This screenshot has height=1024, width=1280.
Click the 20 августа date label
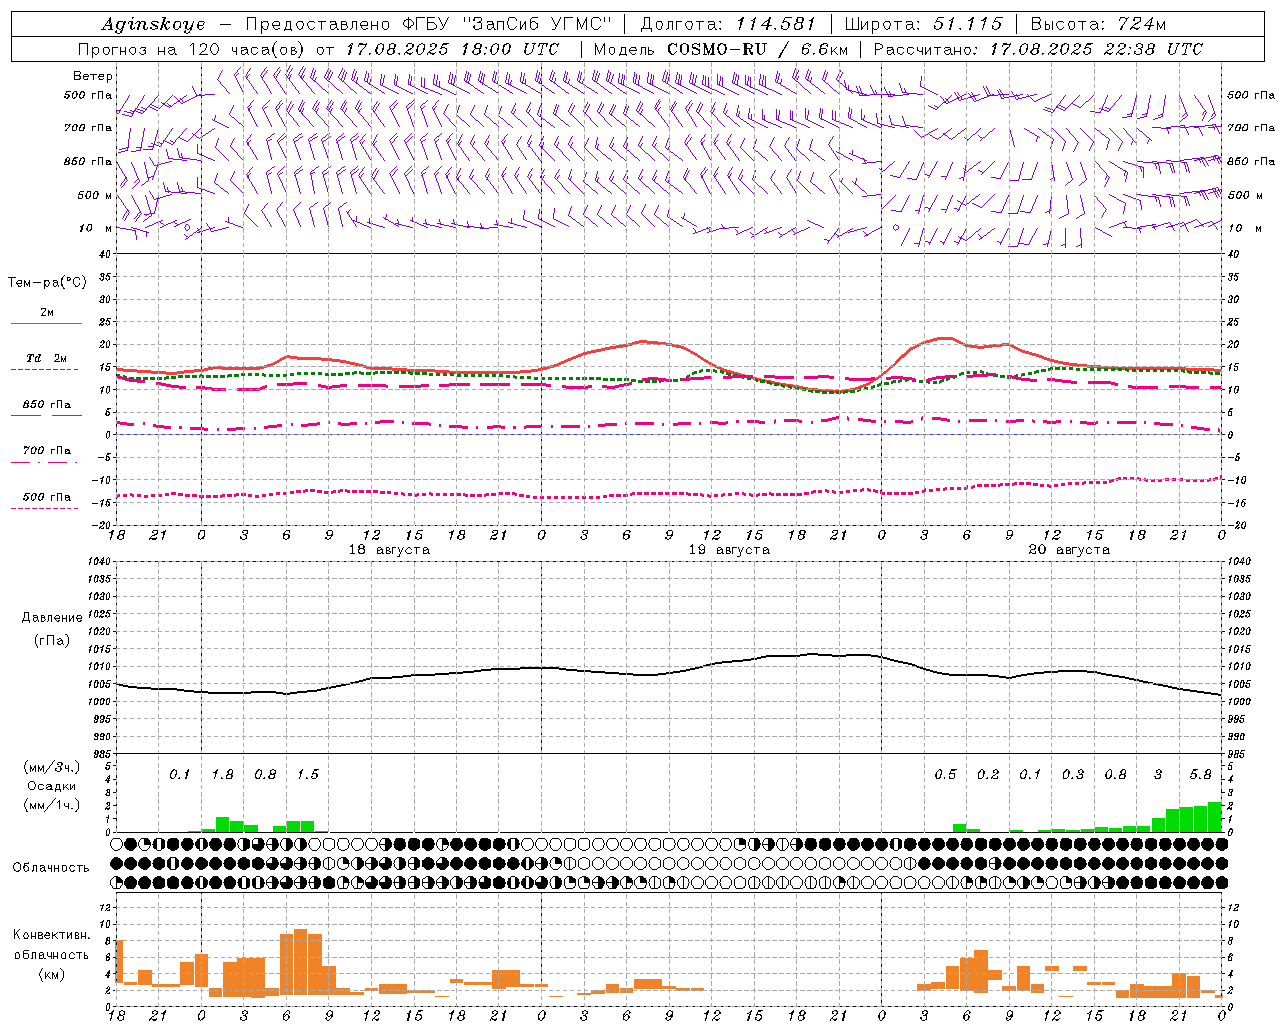(1069, 550)
